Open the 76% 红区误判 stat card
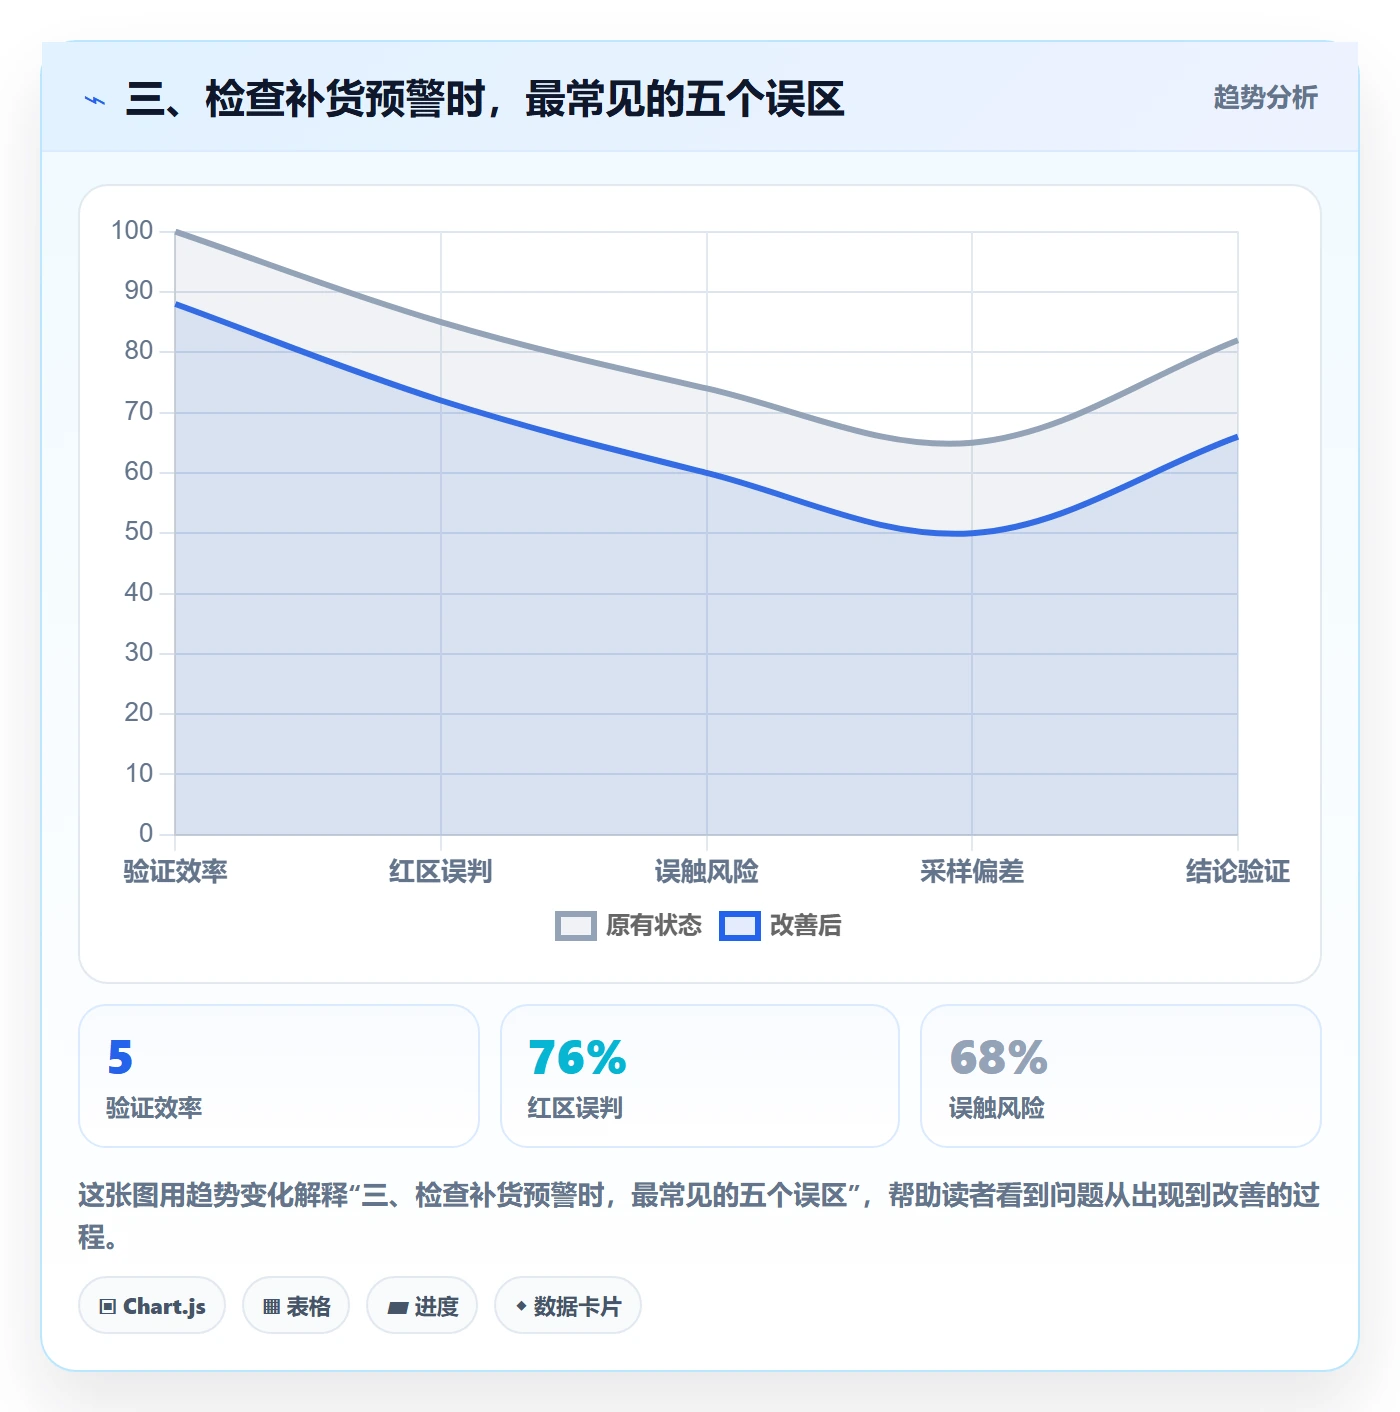This screenshot has width=1400, height=1412. point(700,1076)
